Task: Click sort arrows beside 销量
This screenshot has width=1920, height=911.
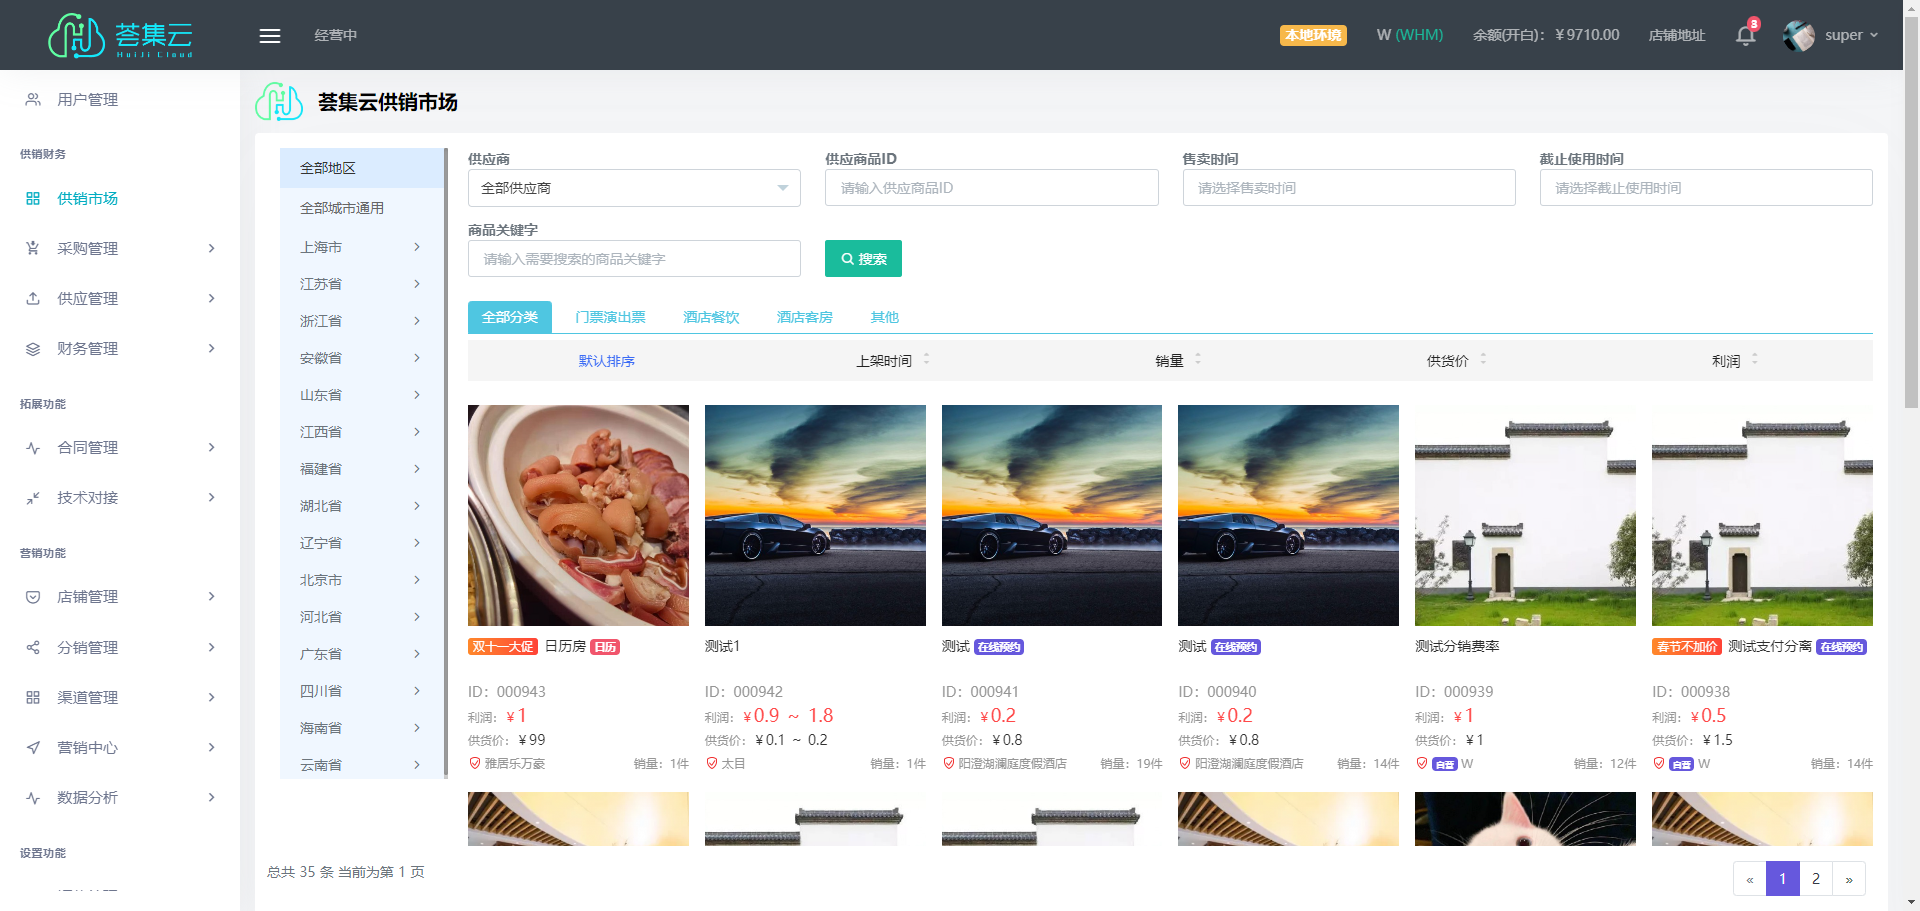Action: pos(1198,359)
